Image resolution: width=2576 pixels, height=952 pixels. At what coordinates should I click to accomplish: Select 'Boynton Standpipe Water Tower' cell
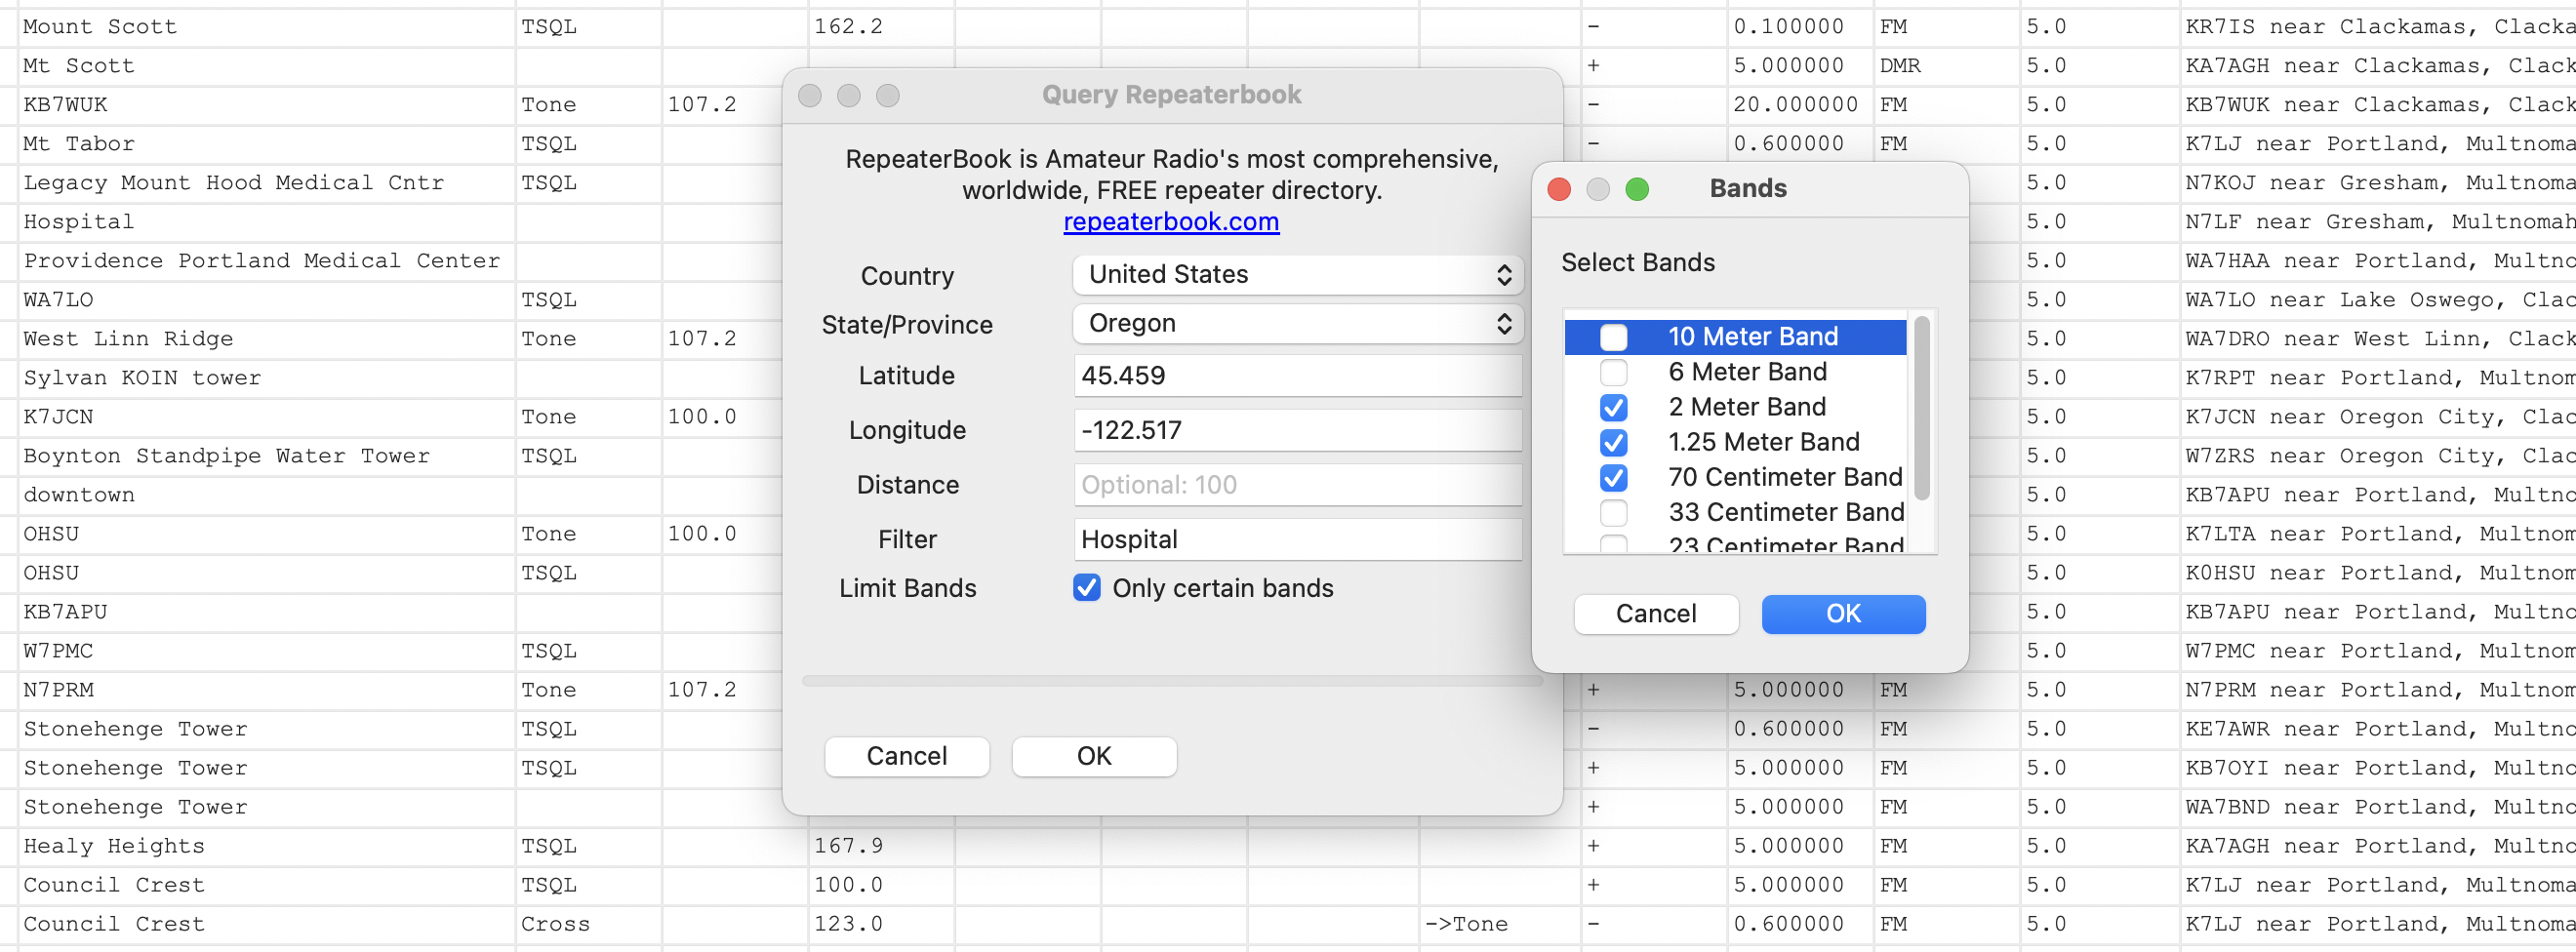[x=266, y=456]
